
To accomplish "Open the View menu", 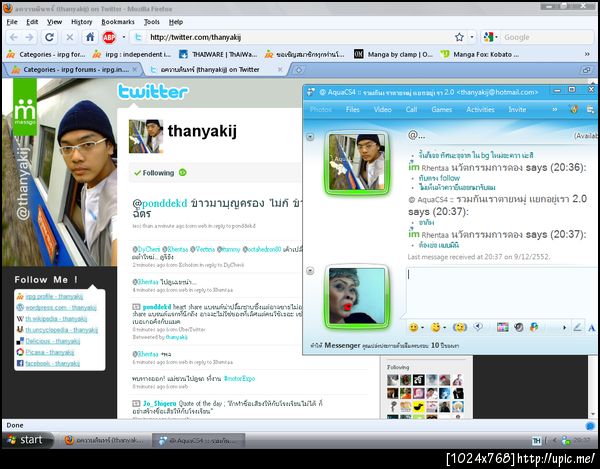I will tap(54, 22).
